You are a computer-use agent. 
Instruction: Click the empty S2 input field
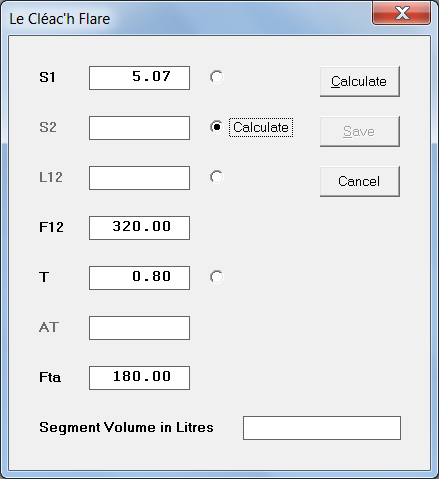(139, 128)
